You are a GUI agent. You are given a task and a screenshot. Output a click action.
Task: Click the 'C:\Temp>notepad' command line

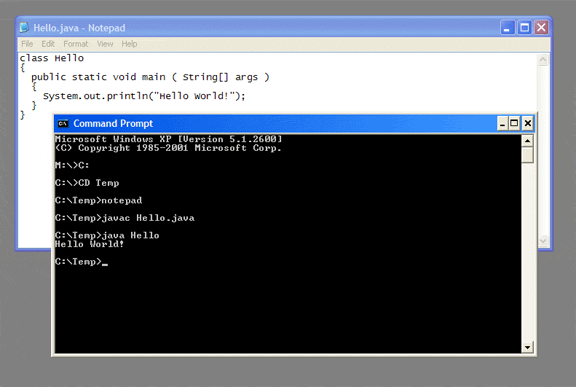click(x=98, y=200)
